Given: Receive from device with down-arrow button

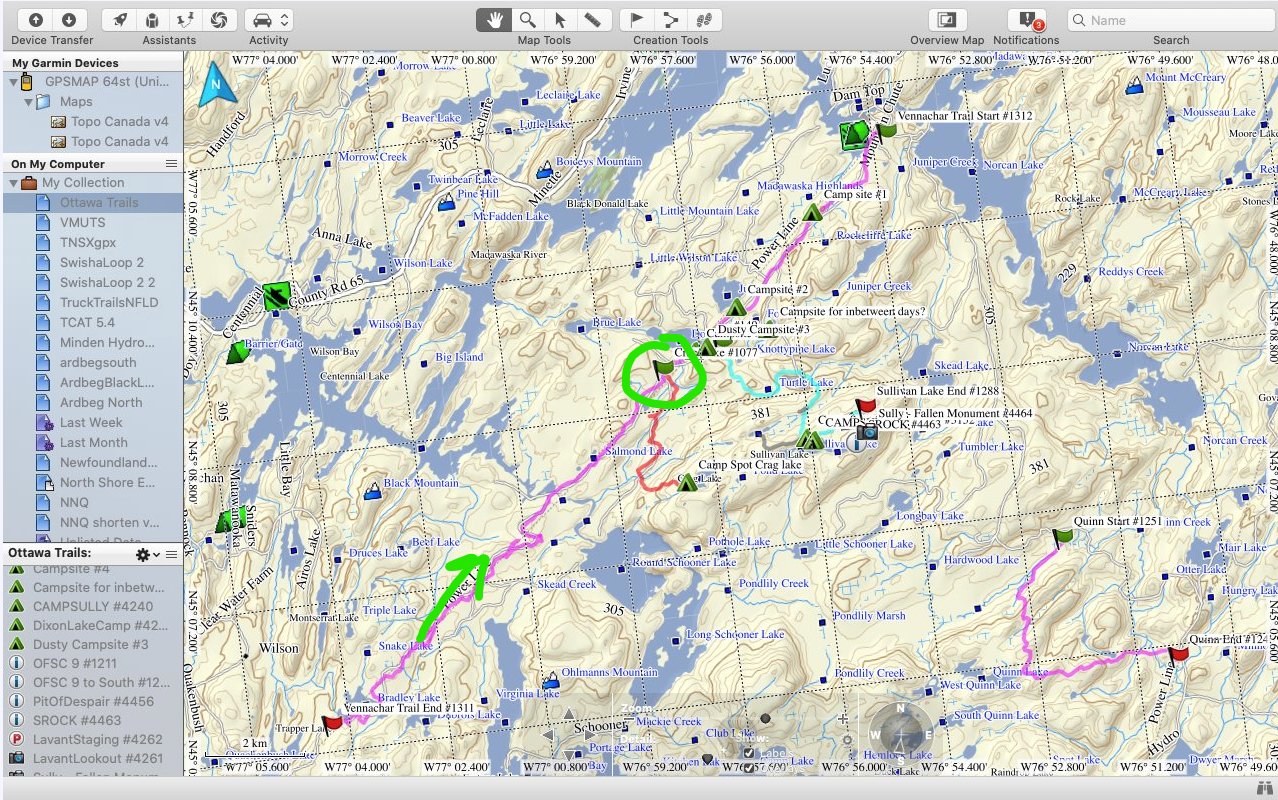Looking at the screenshot, I should coord(68,20).
